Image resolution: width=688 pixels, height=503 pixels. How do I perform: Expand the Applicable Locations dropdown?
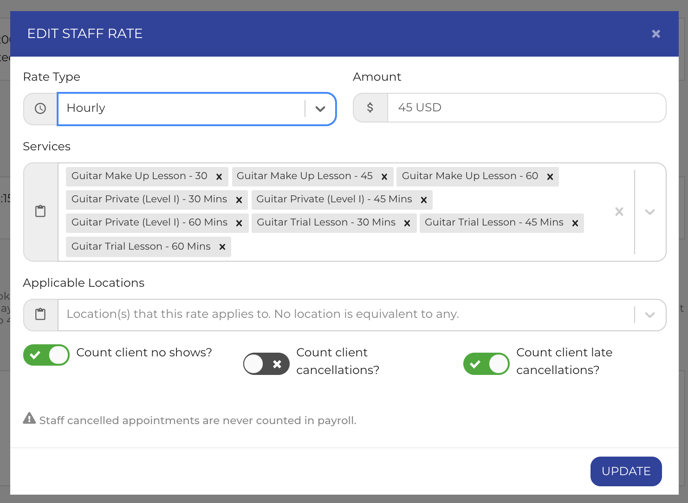coord(650,315)
